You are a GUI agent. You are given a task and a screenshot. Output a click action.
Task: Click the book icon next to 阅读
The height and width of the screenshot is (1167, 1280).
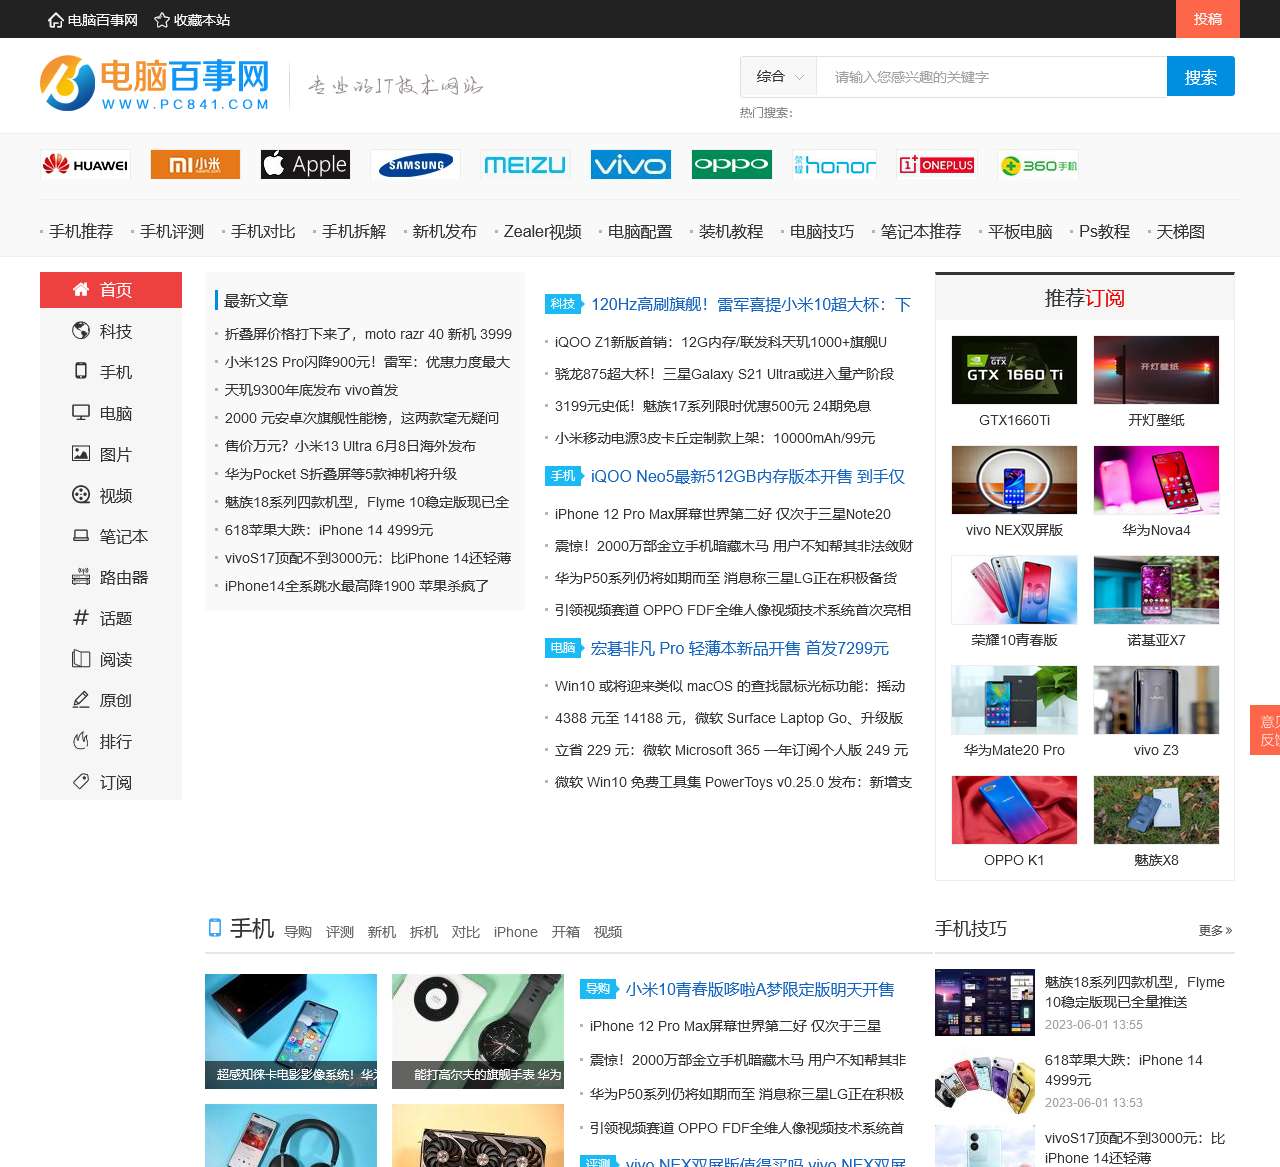tap(81, 658)
